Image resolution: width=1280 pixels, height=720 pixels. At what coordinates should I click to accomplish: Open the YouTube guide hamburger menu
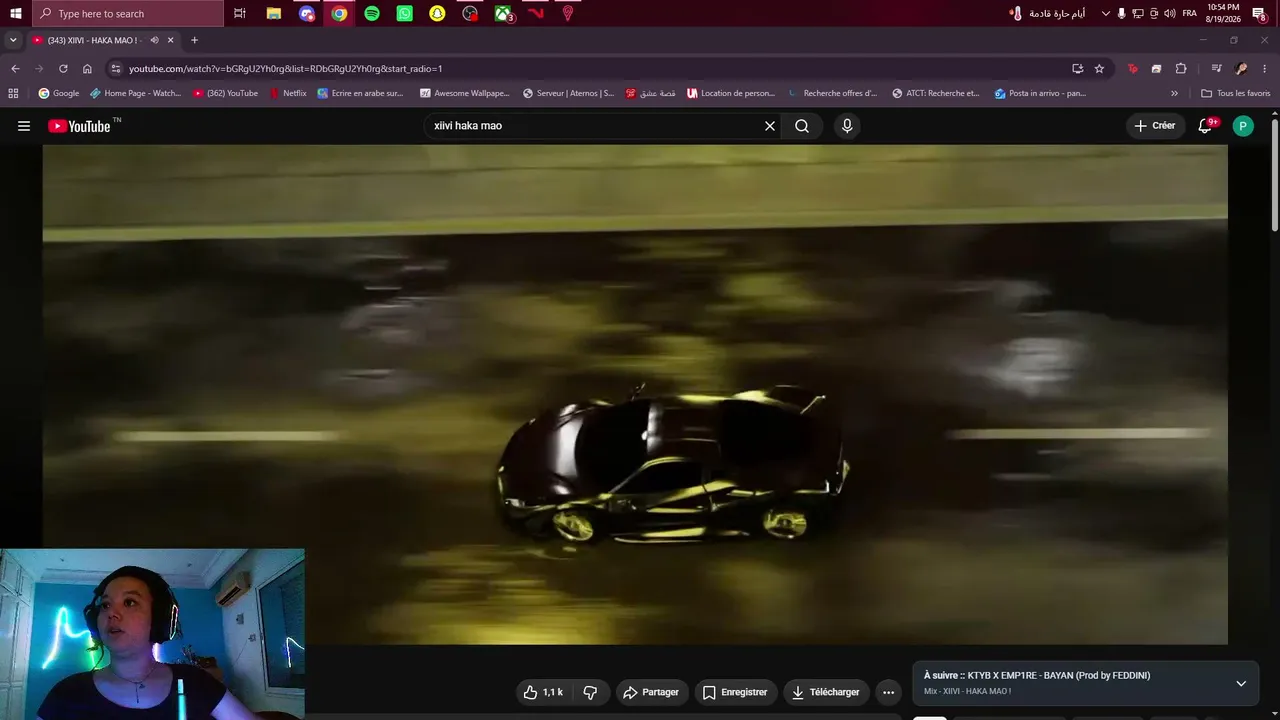[24, 126]
